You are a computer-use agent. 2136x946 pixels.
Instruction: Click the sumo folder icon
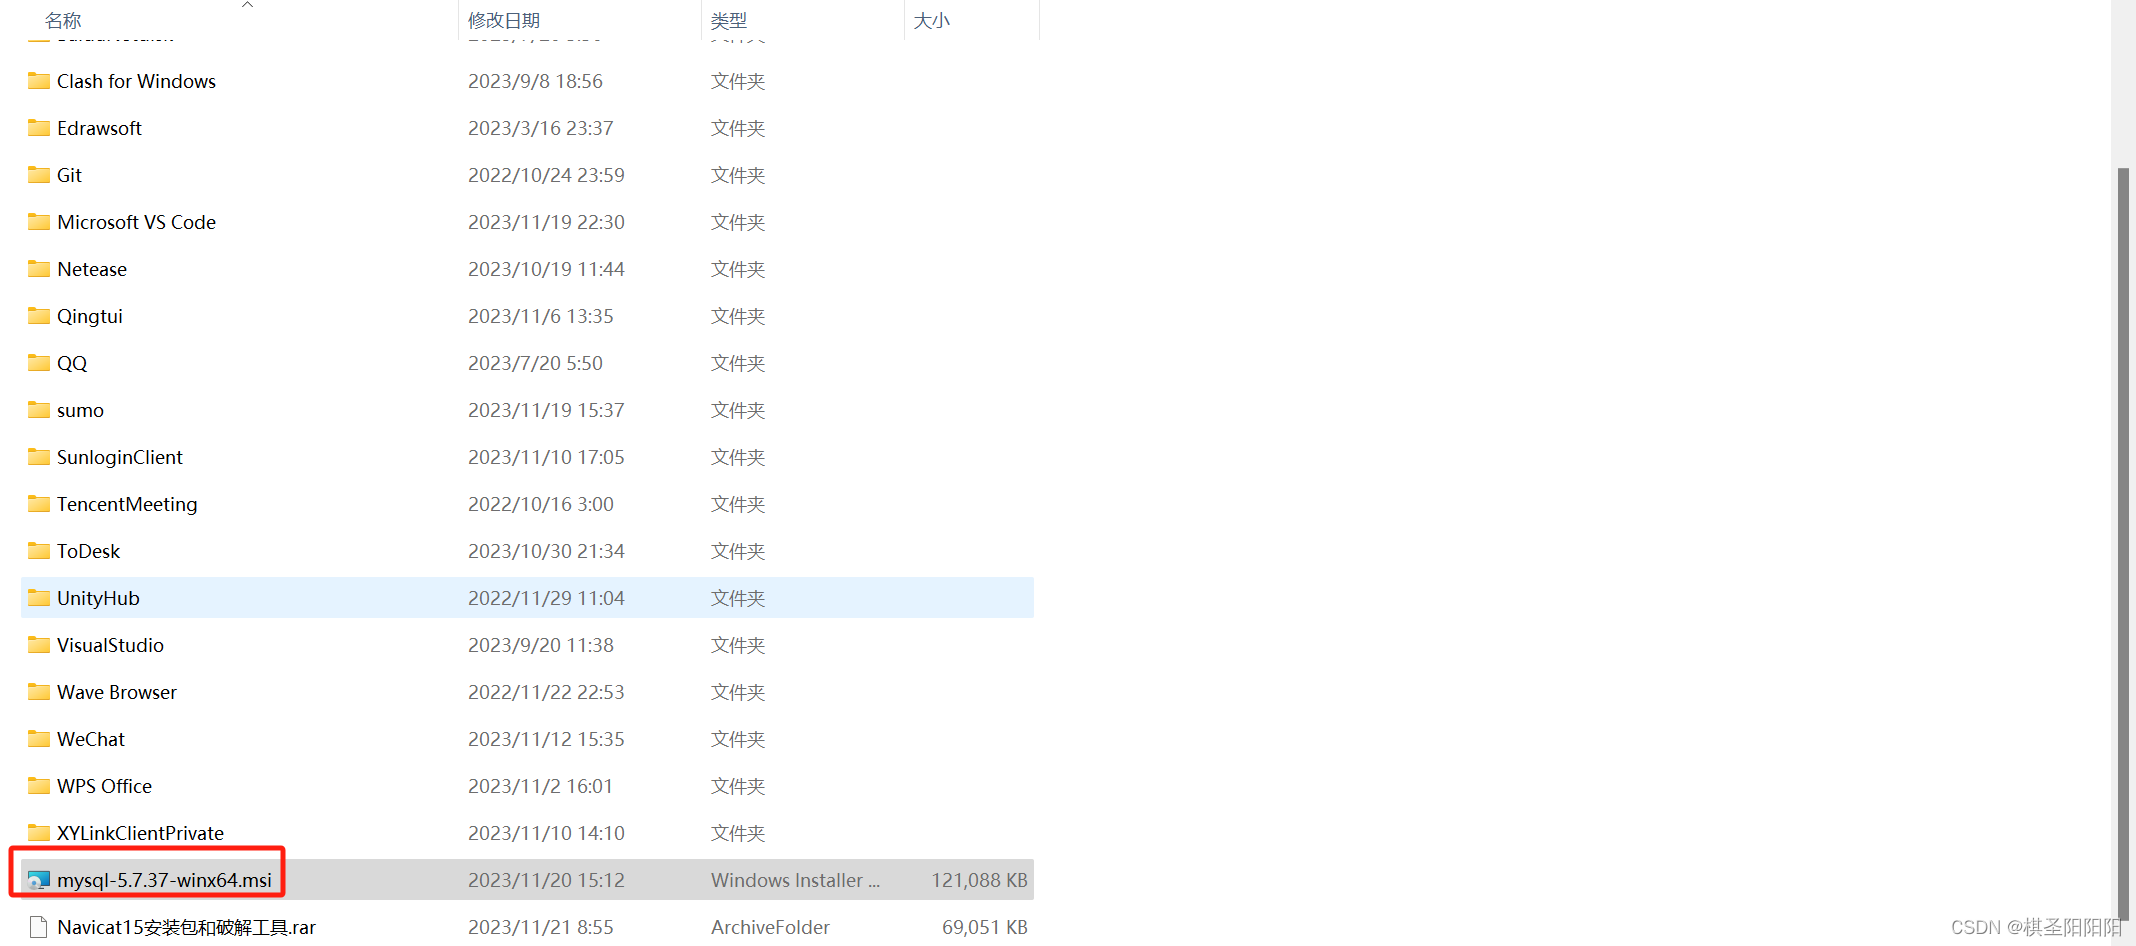click(39, 410)
